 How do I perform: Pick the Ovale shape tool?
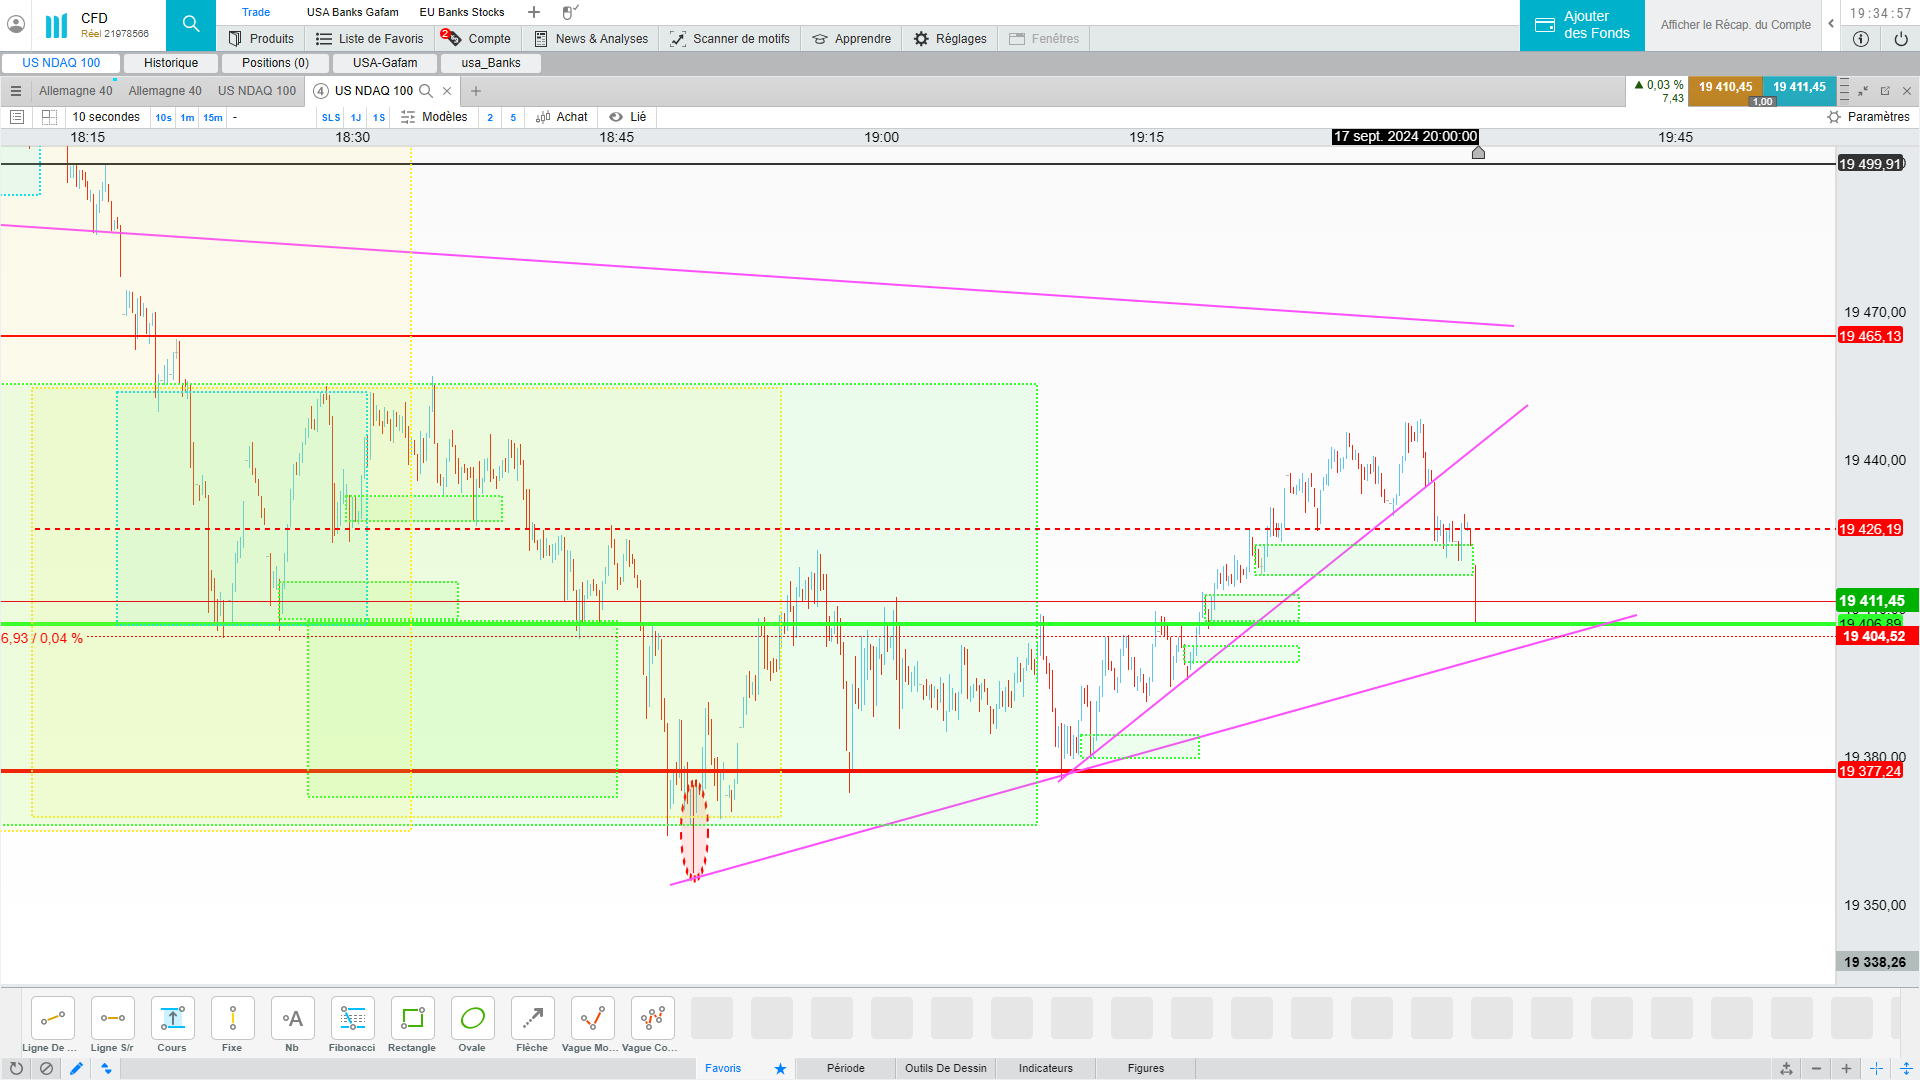pyautogui.click(x=472, y=1019)
